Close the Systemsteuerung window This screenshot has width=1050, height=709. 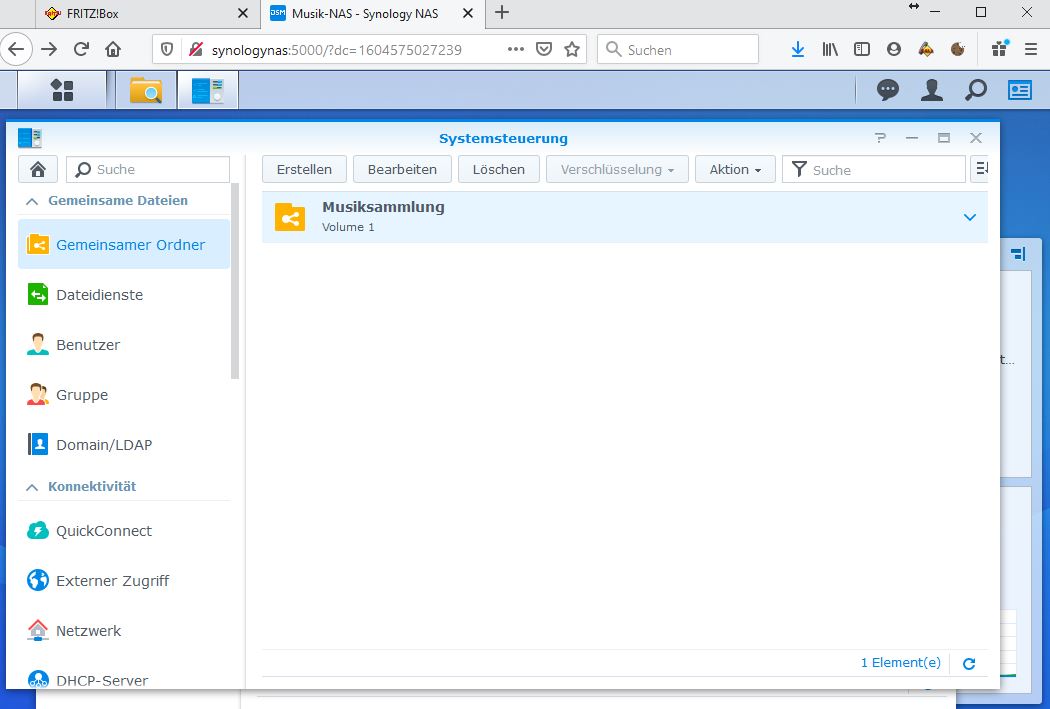point(976,138)
